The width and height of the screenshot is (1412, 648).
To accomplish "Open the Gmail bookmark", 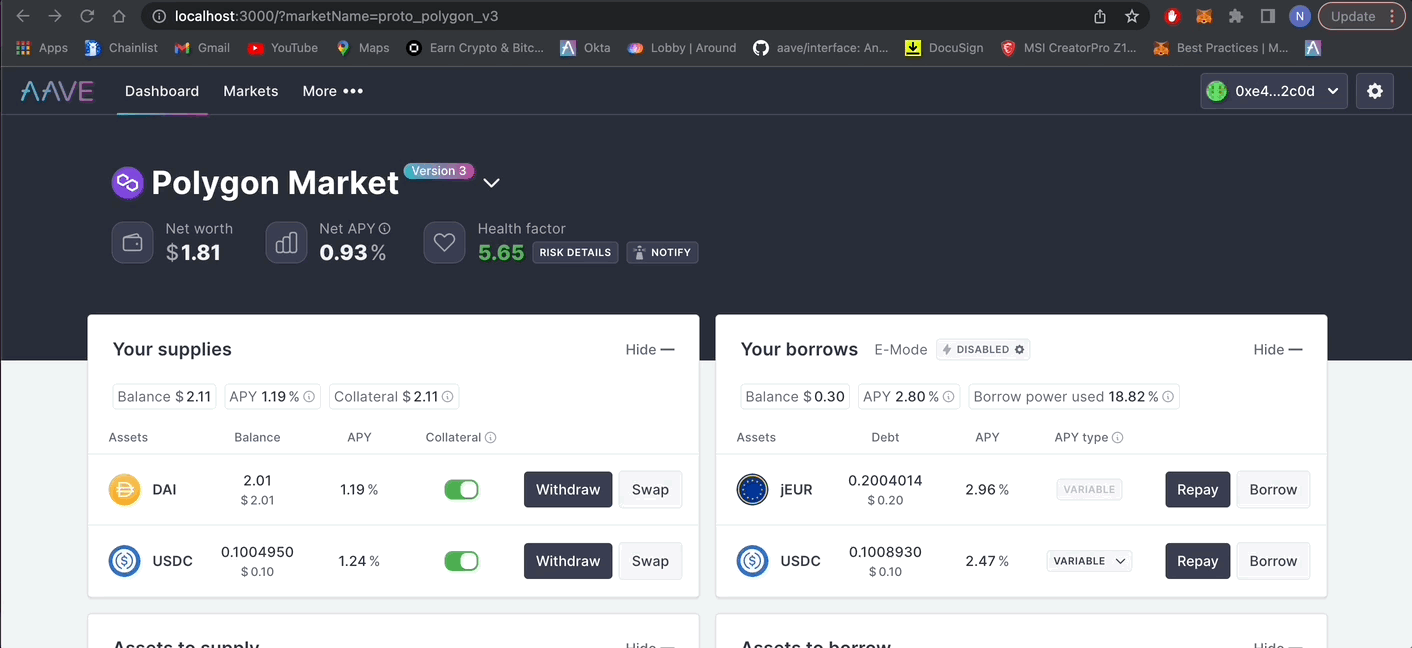I will 202,48.
